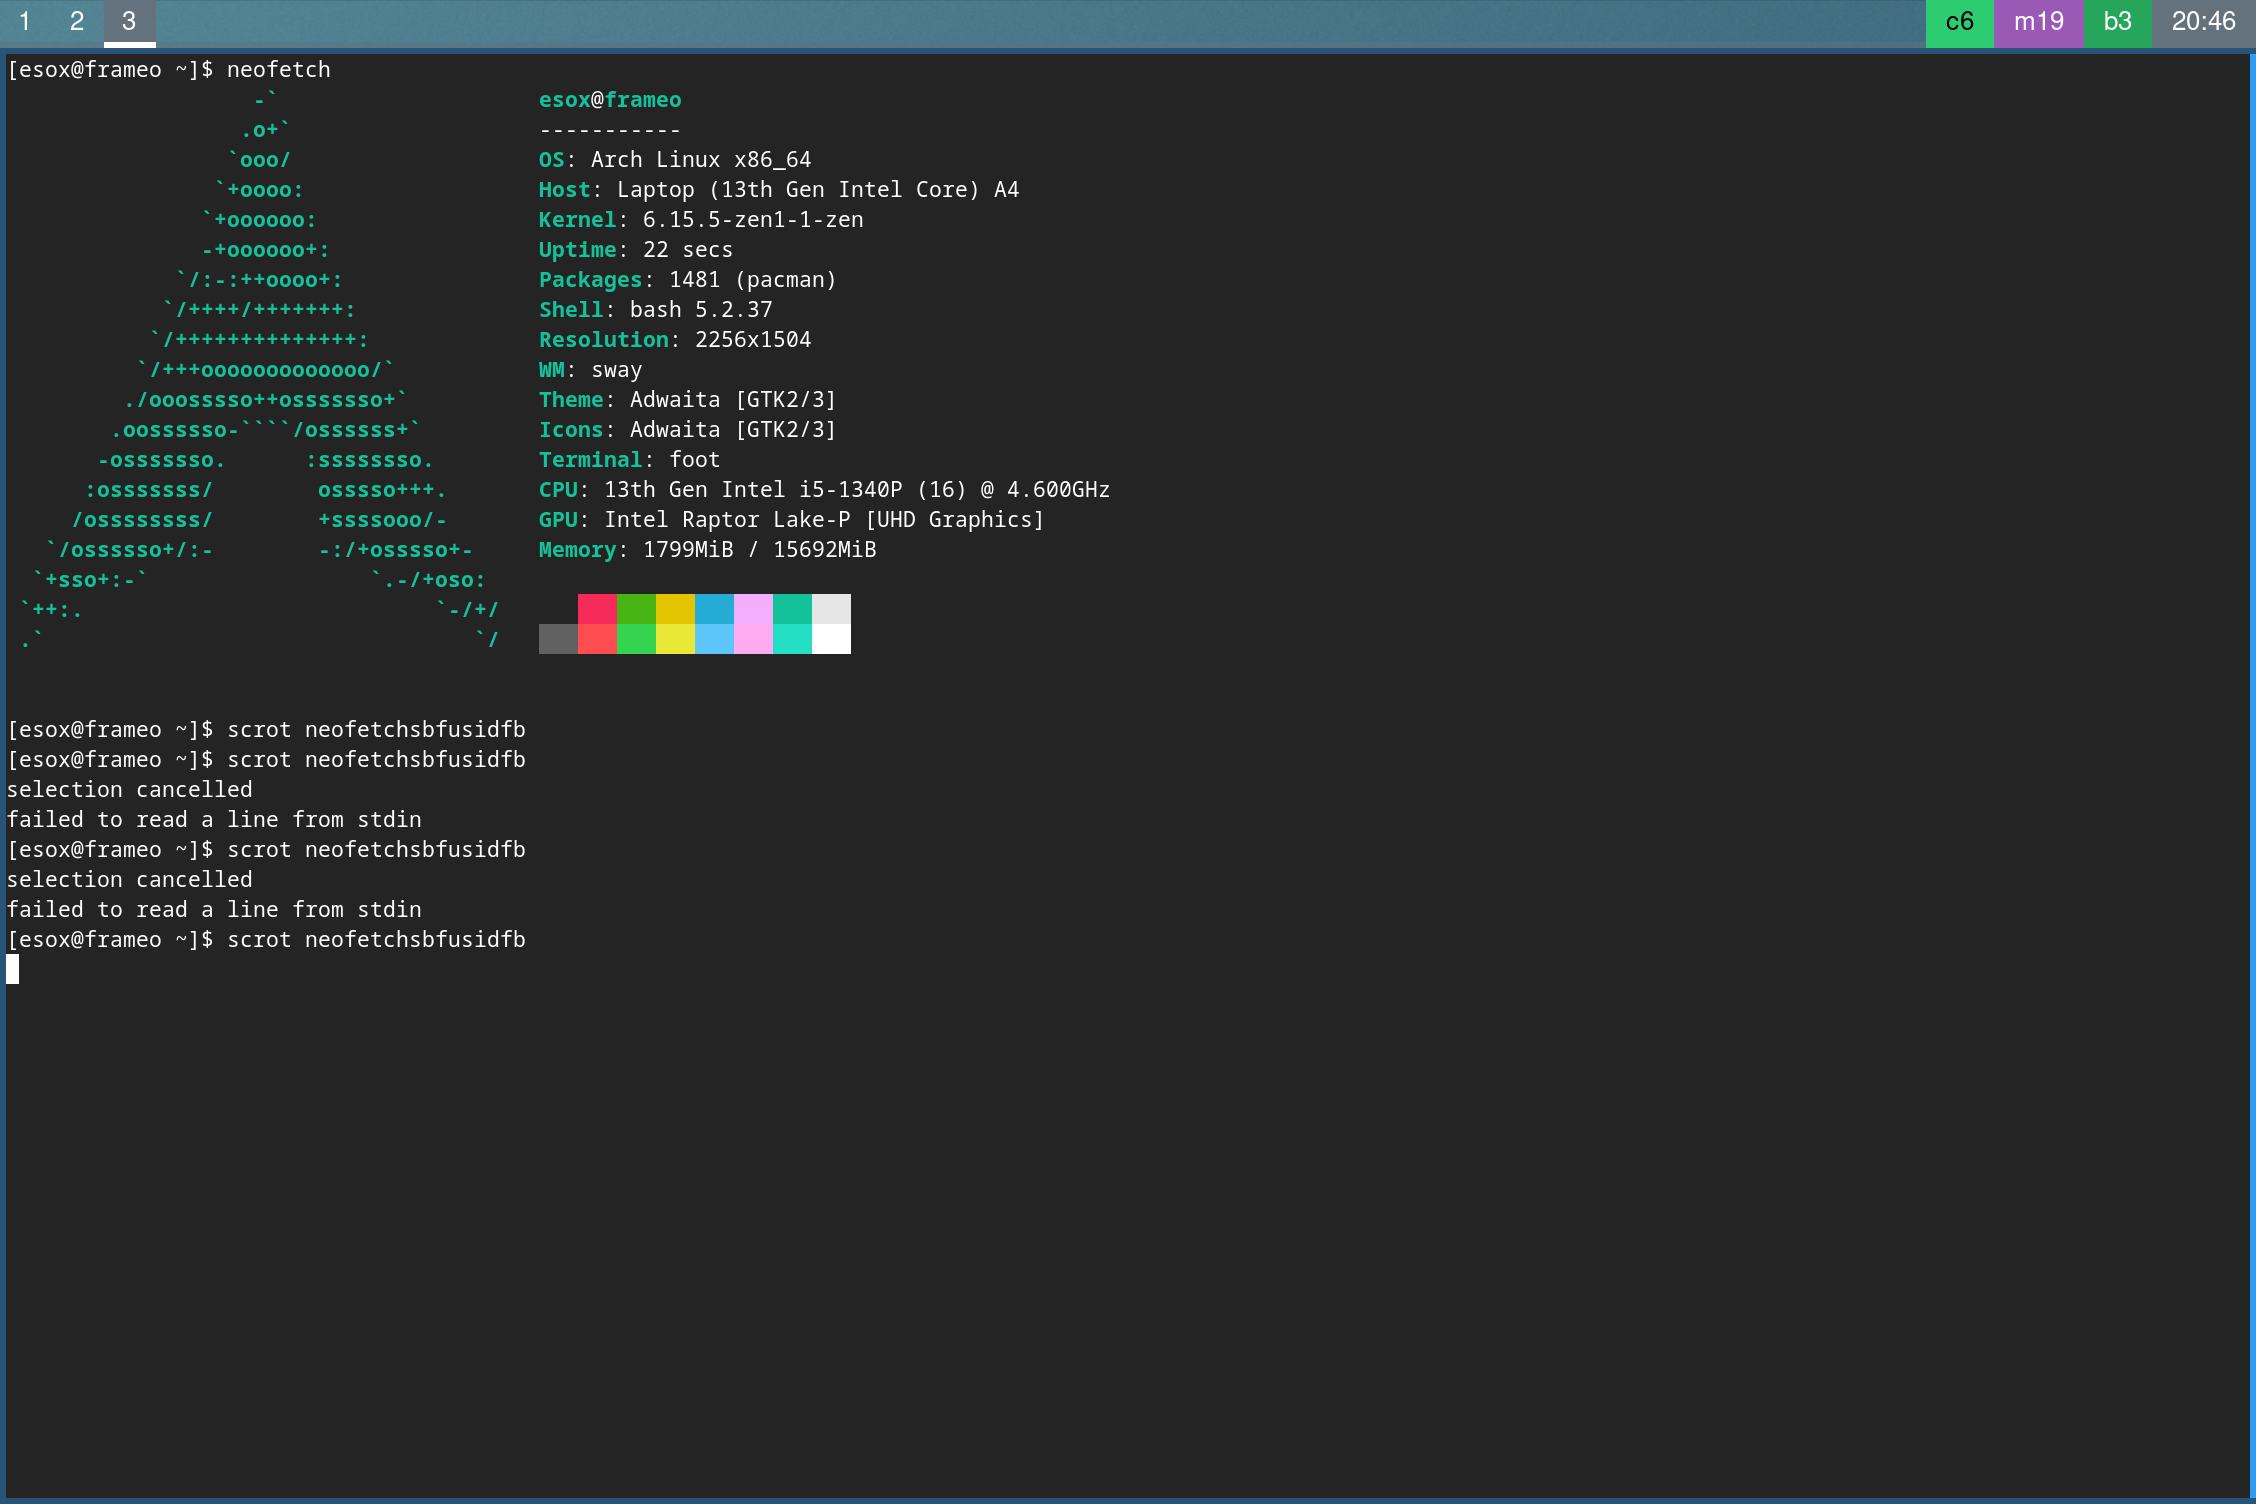Switch to workspace 1 in the bar

click(25, 22)
